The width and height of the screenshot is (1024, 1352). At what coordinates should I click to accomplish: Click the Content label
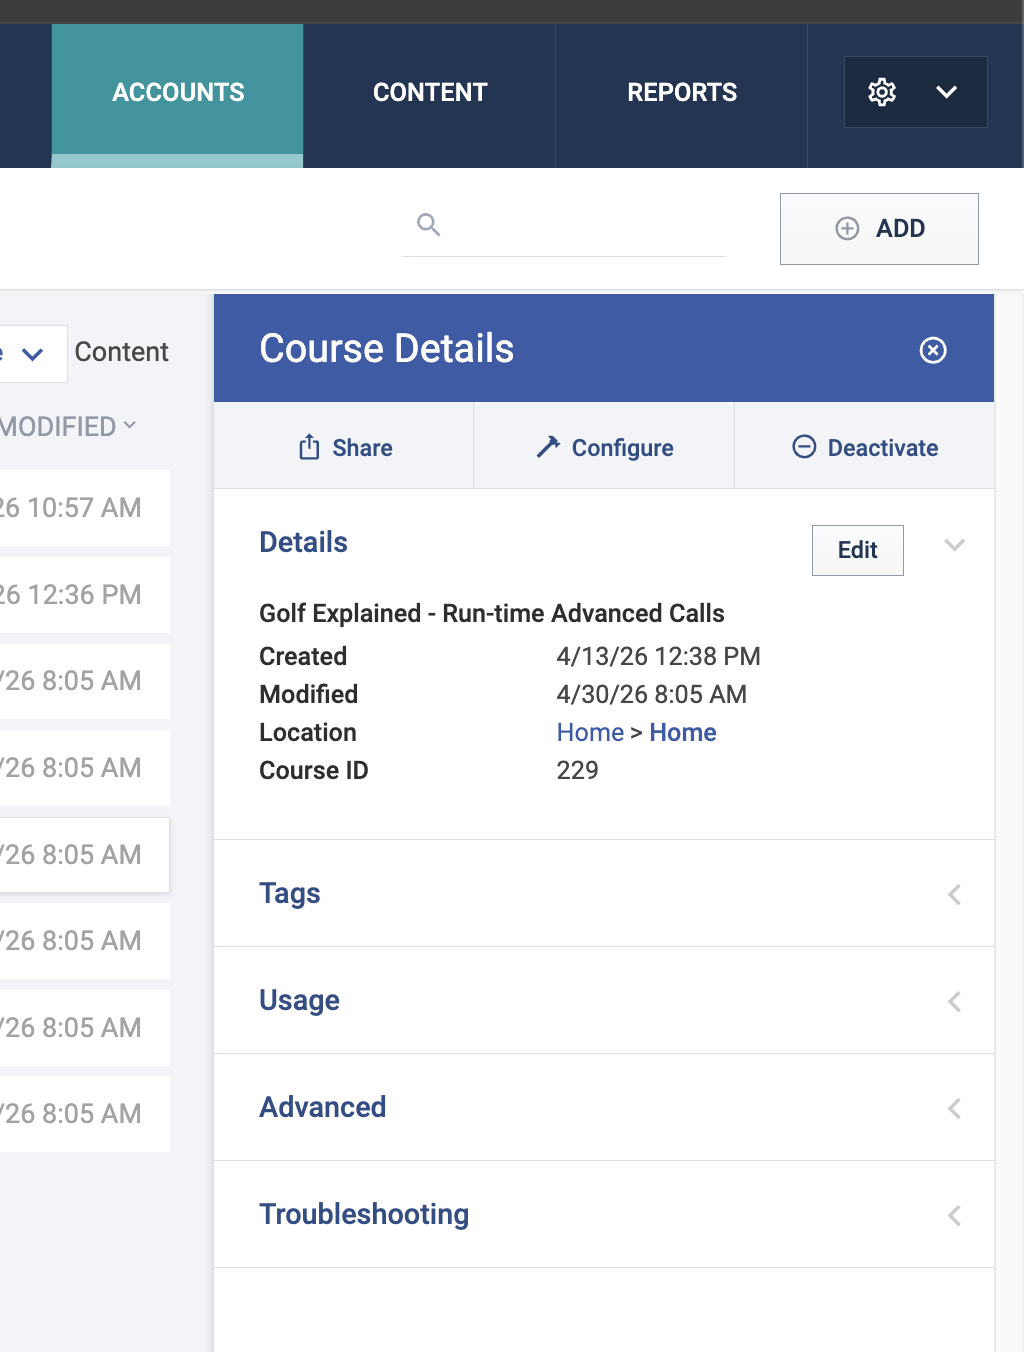coord(122,352)
